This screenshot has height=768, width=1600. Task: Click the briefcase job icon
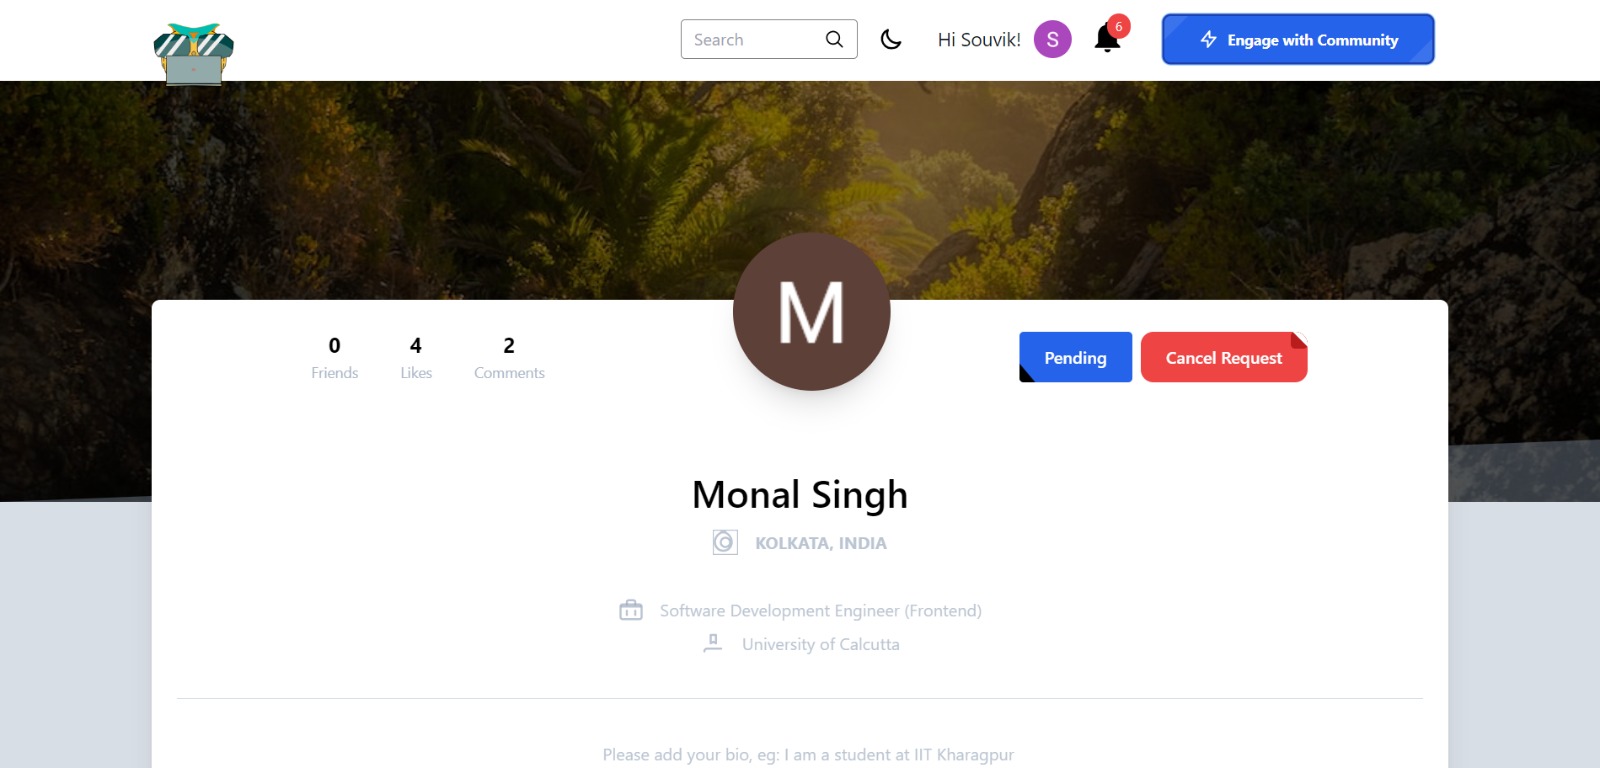coord(631,610)
